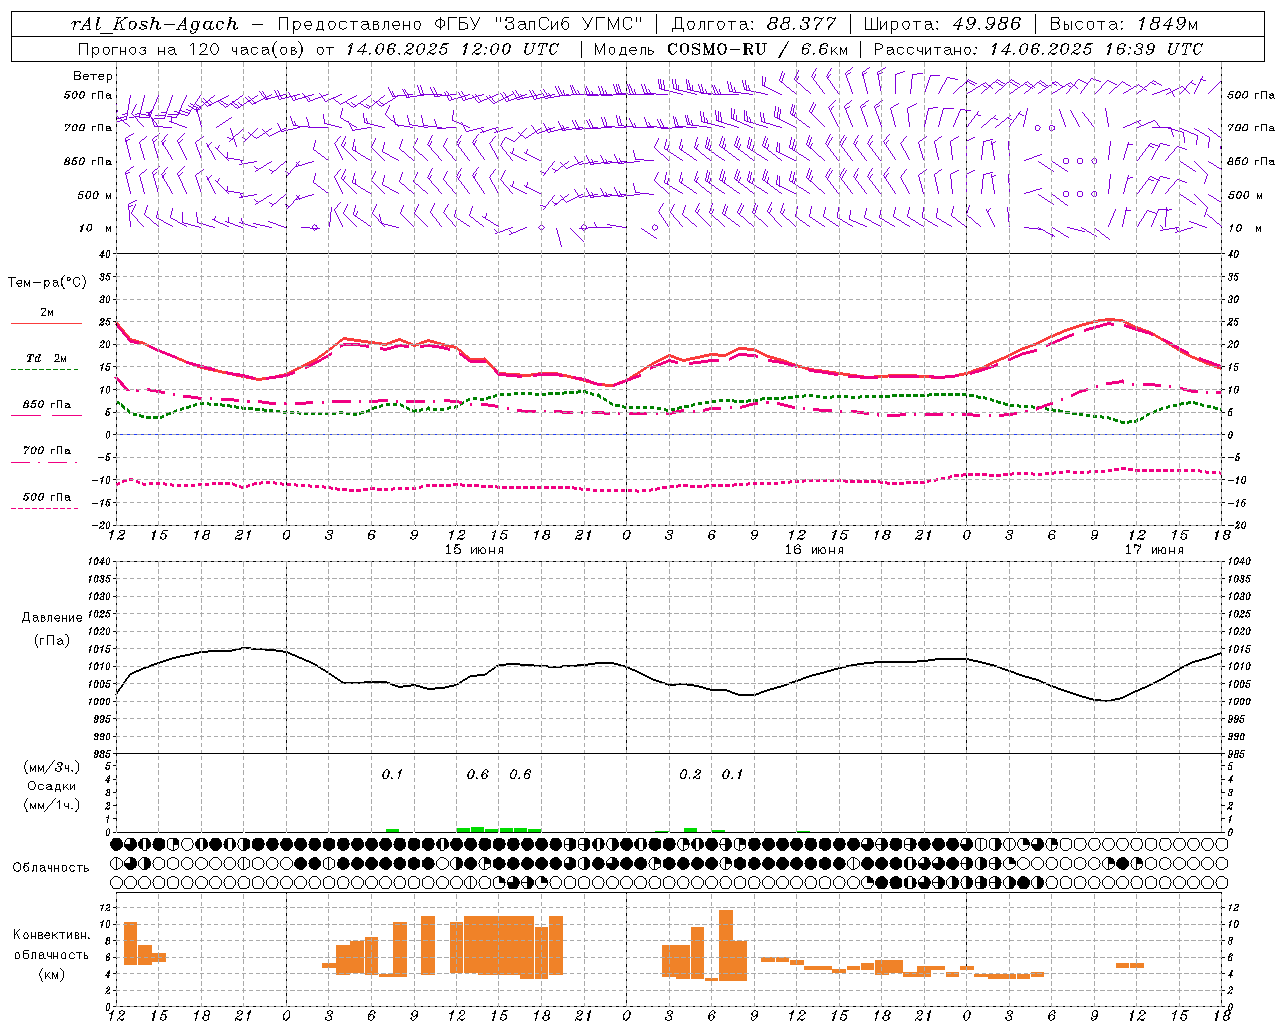This screenshot has height=1024, width=1280.
Task: Click the Долгота: 88.377 value
Action: tap(754, 24)
